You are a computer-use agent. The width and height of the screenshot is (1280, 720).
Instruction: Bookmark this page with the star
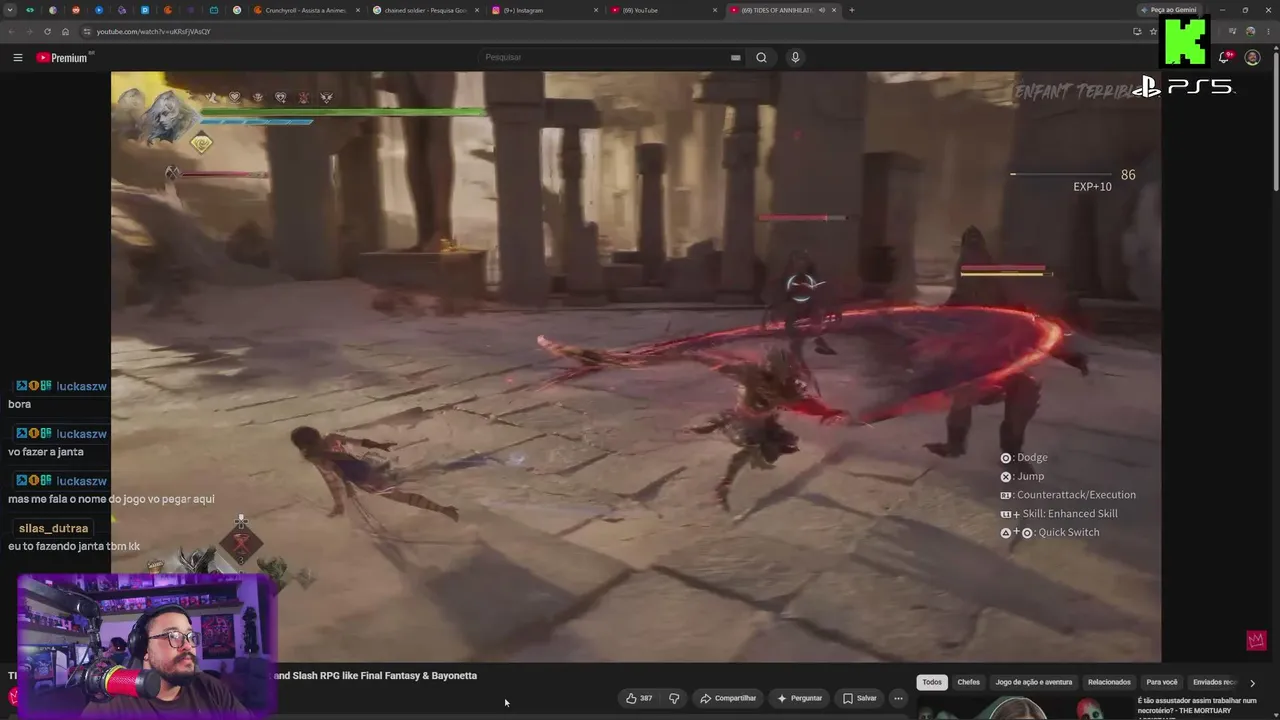[x=1152, y=31]
